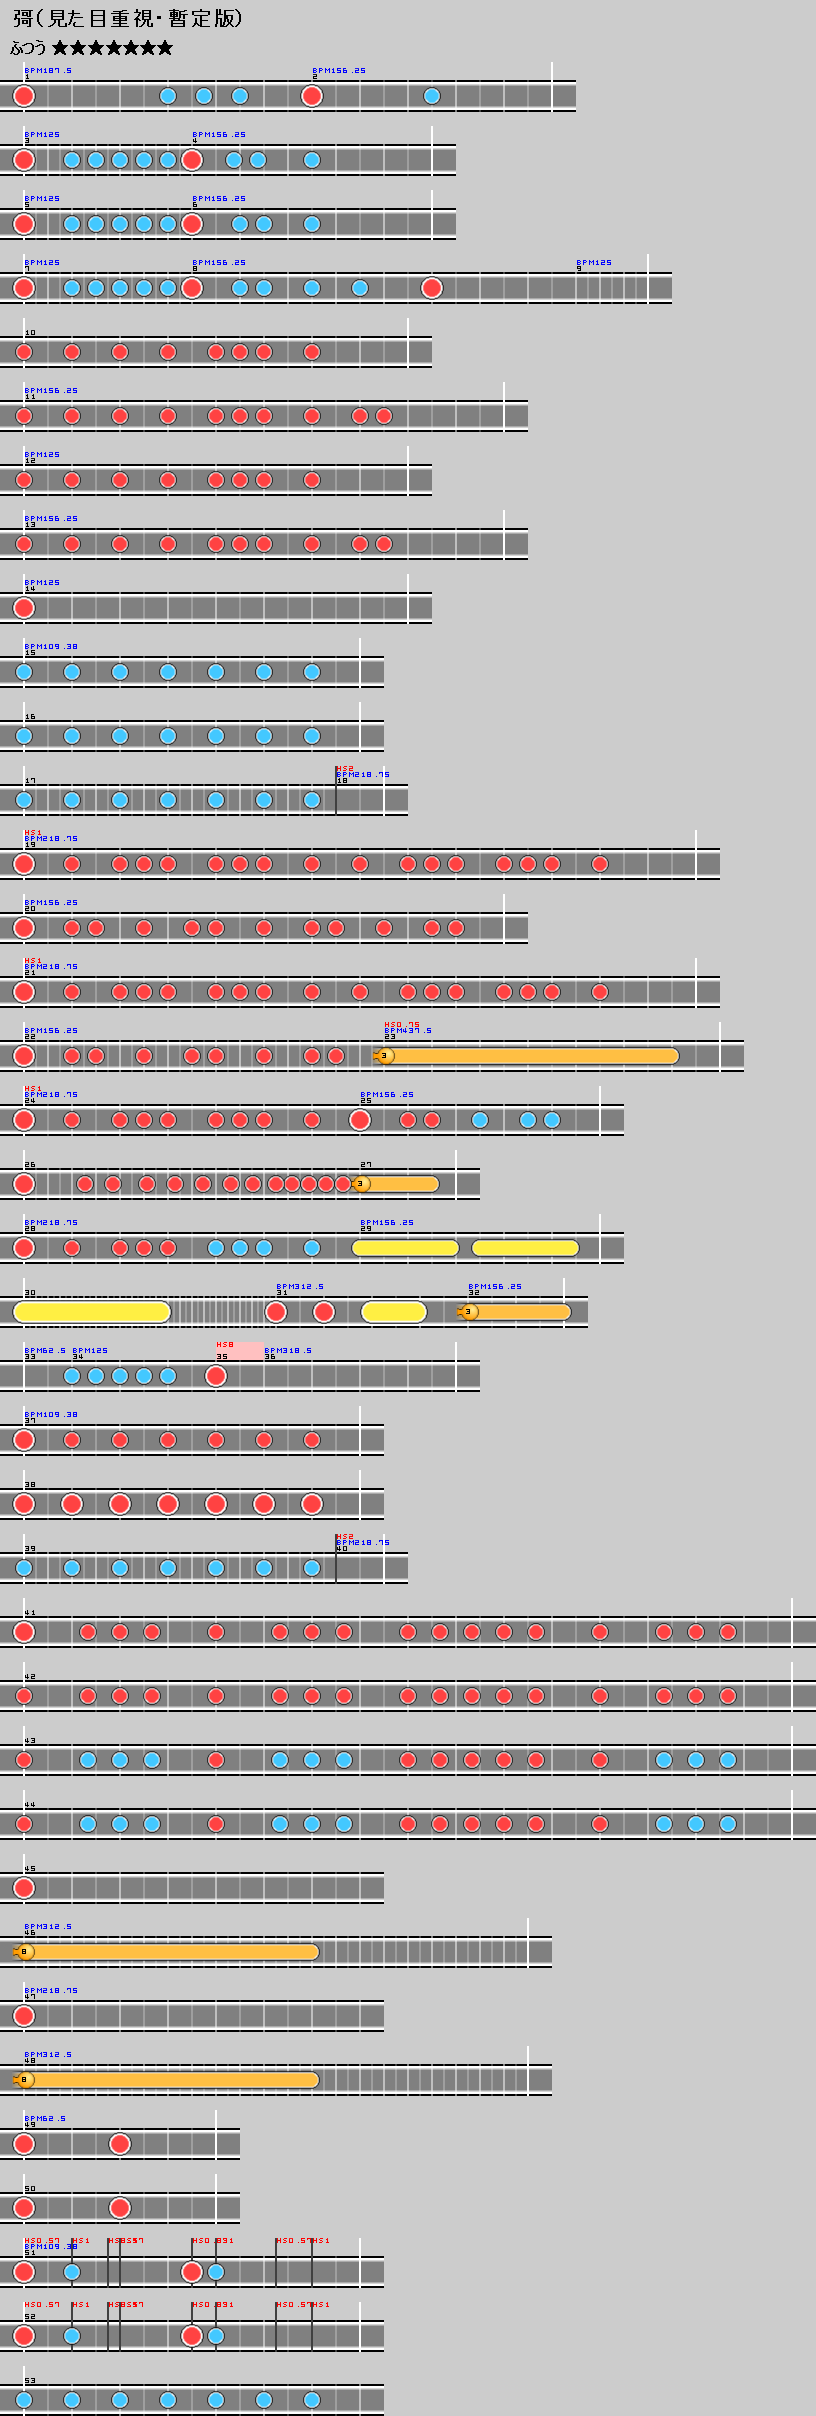Click the balloon note head at measure 46

point(25,1952)
